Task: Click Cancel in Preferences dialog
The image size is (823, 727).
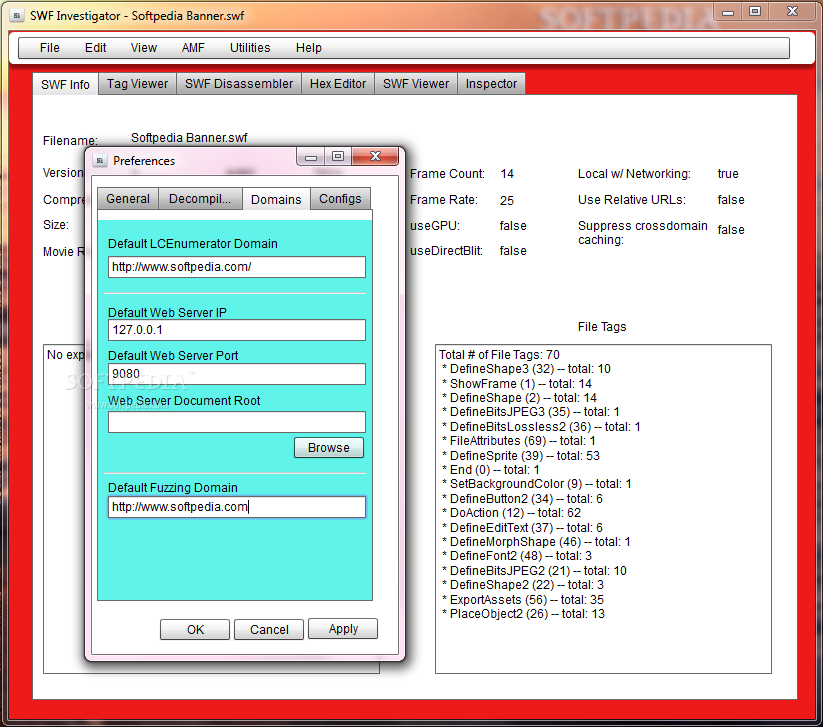Action: (x=269, y=629)
